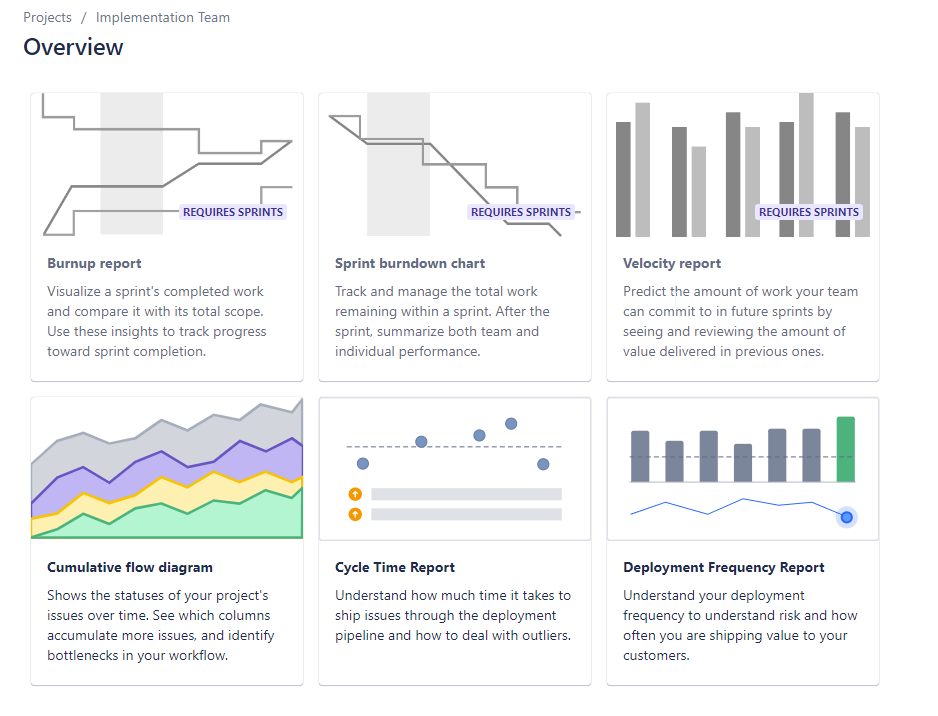Open the Implementation Team breadcrumb link

coord(163,17)
